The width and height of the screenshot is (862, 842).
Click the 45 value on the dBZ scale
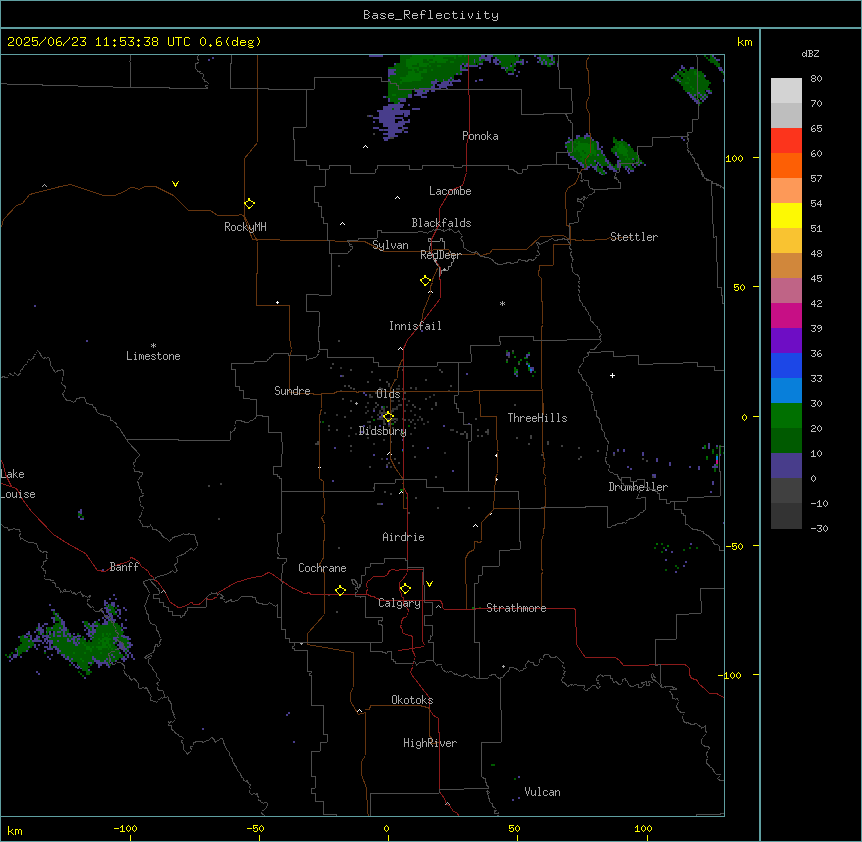coord(816,279)
